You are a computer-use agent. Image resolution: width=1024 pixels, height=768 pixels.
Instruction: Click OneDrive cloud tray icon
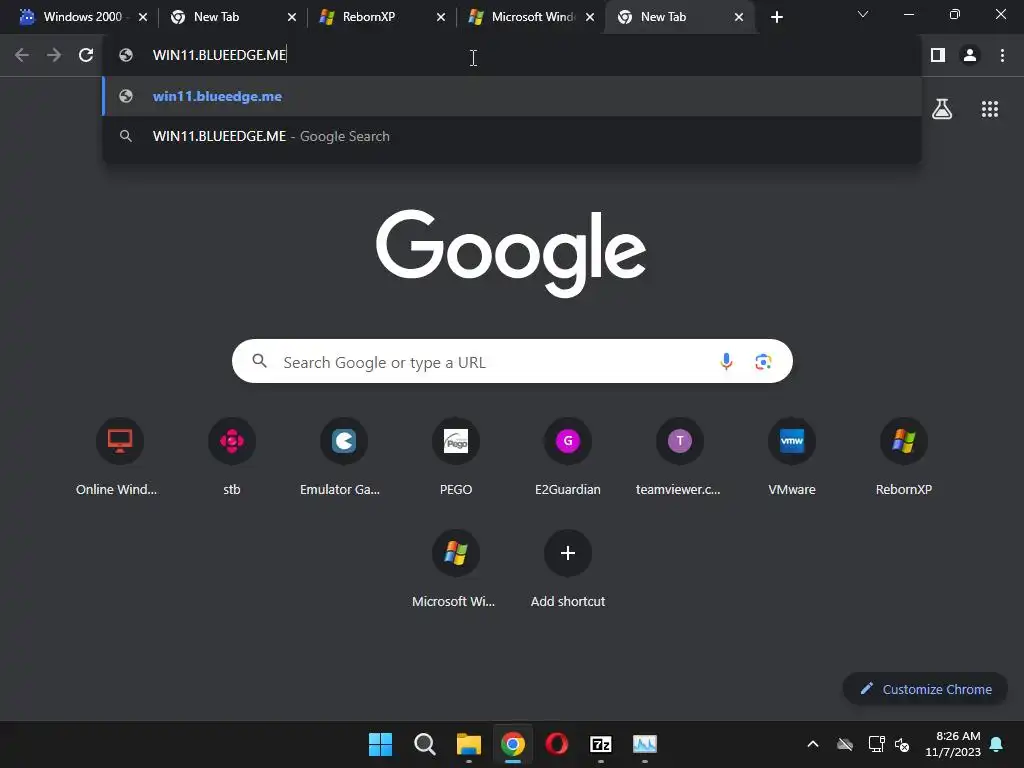coord(845,744)
